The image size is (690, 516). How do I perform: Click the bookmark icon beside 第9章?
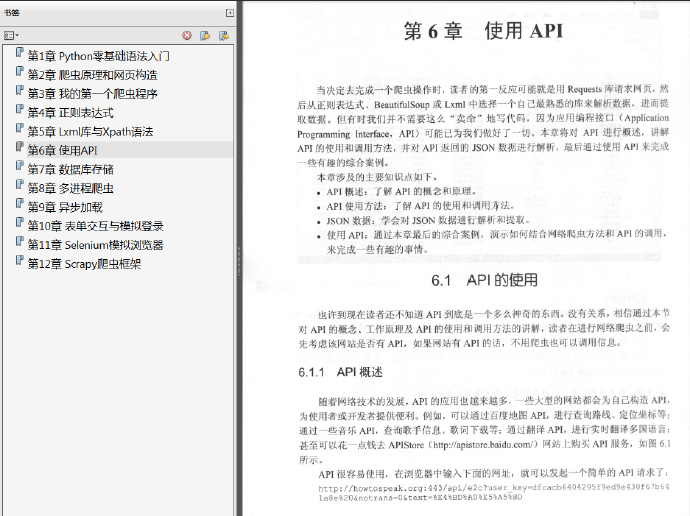tap(19, 204)
